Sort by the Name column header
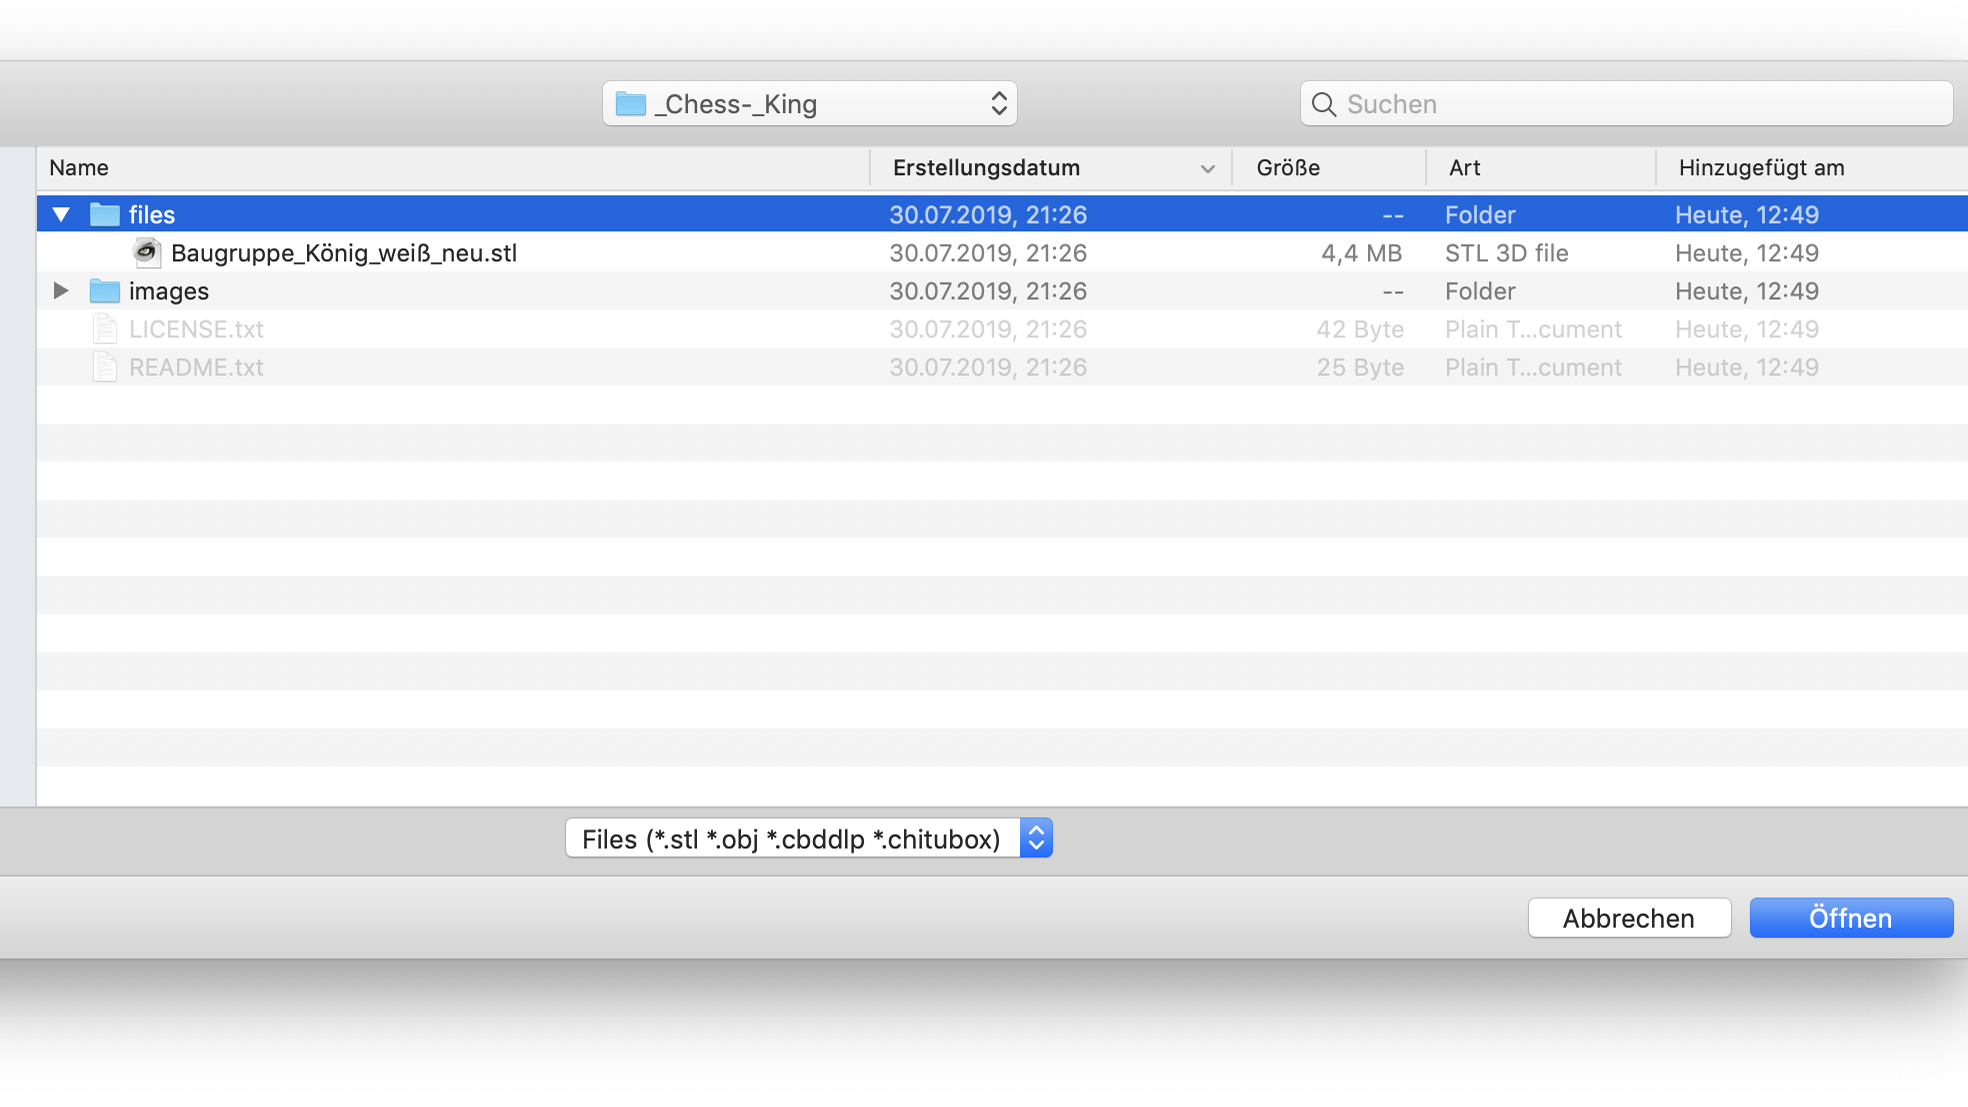Screen dimensions: 1968x1107 click(x=79, y=168)
